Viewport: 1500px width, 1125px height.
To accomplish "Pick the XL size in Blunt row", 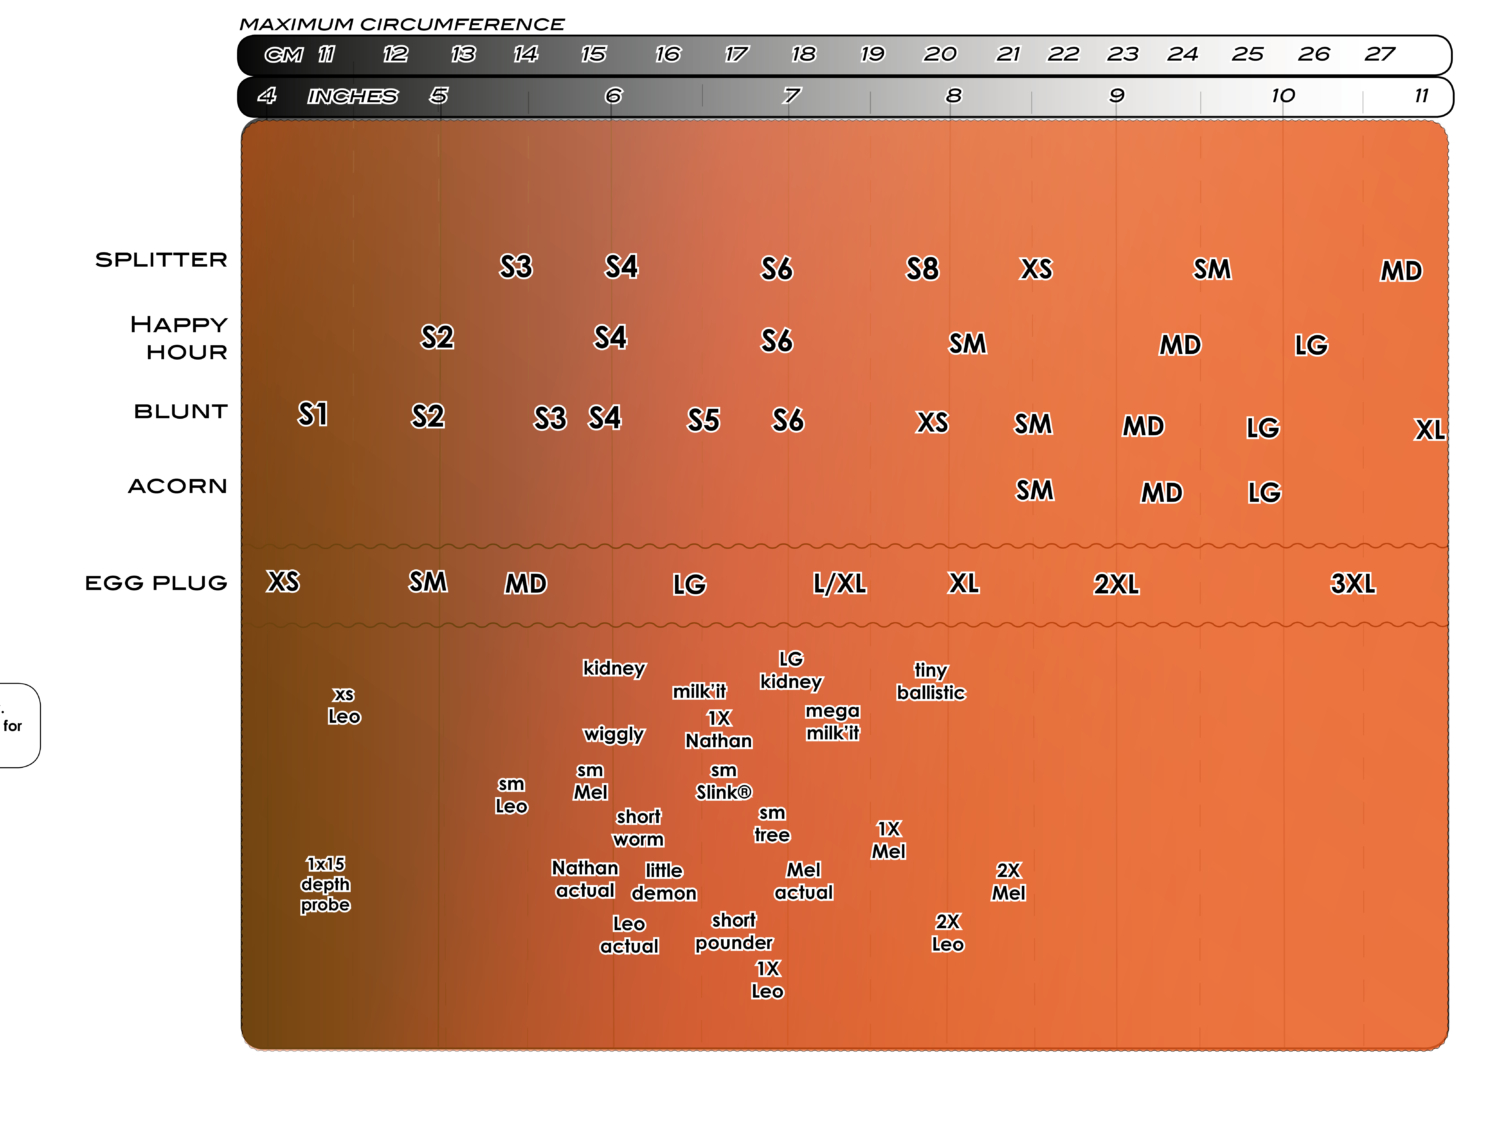I will tap(1429, 430).
